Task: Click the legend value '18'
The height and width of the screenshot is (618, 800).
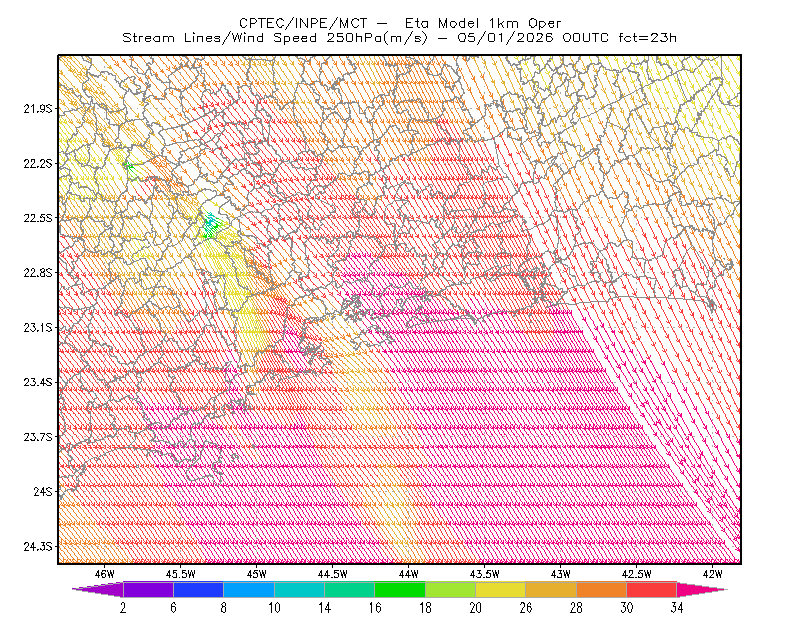Action: [425, 608]
